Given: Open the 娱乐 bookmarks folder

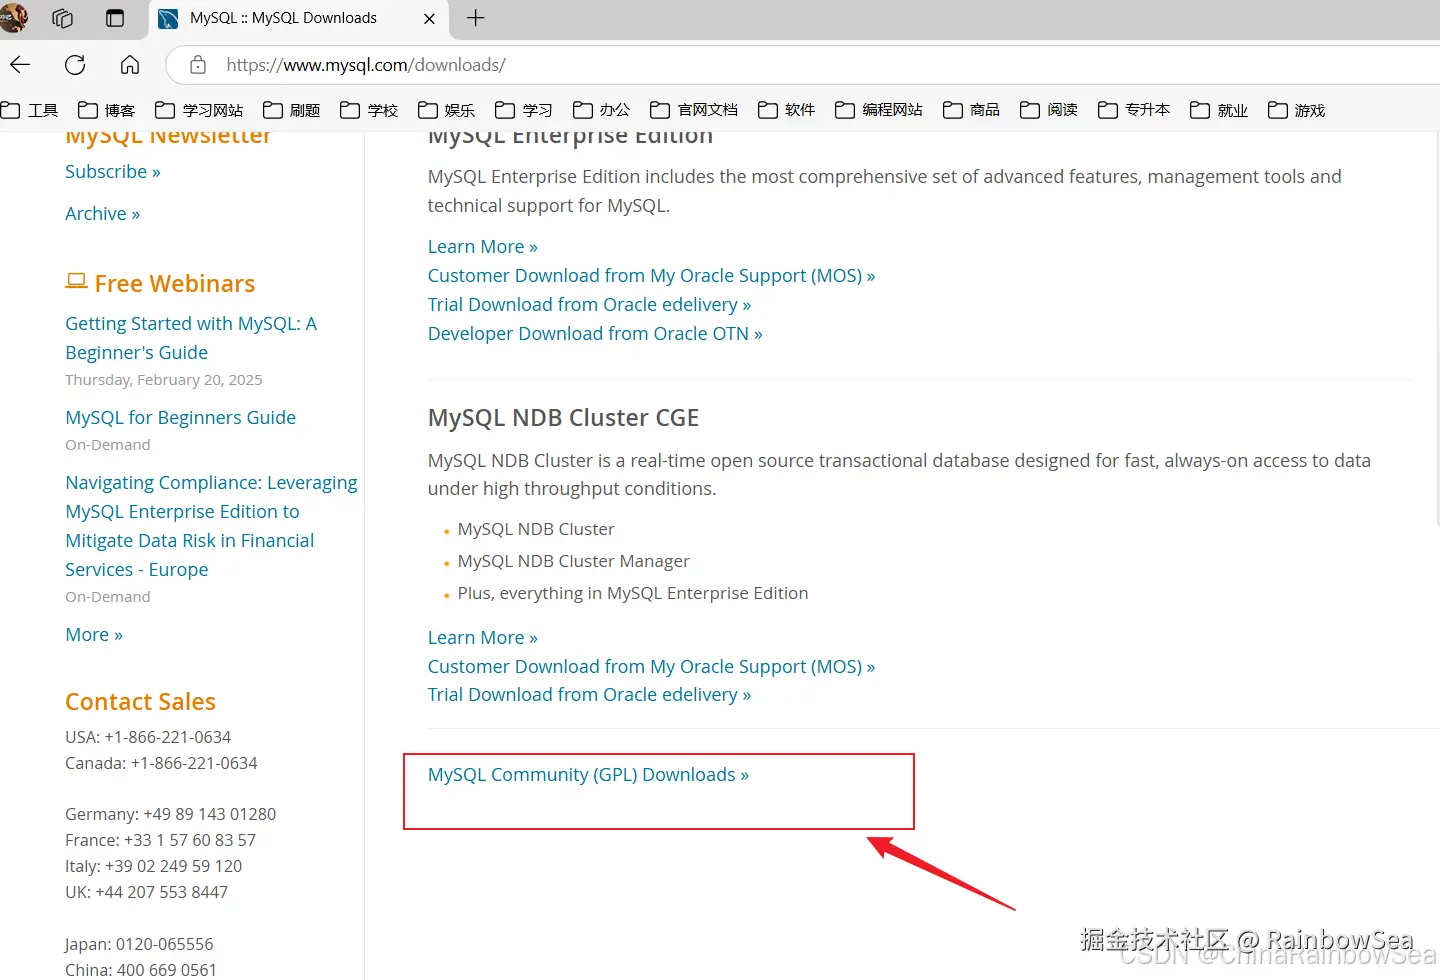Looking at the screenshot, I should click(x=447, y=110).
